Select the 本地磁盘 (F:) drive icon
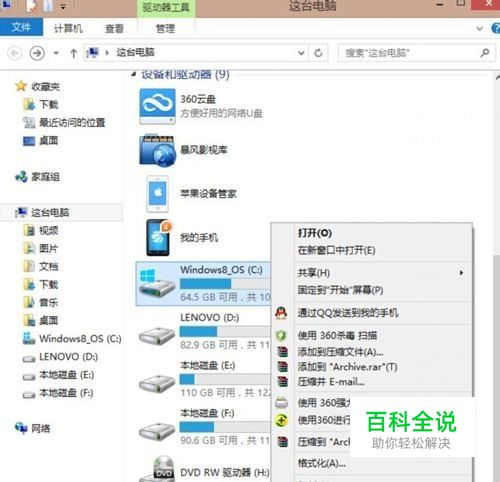500x482 pixels. point(157,431)
